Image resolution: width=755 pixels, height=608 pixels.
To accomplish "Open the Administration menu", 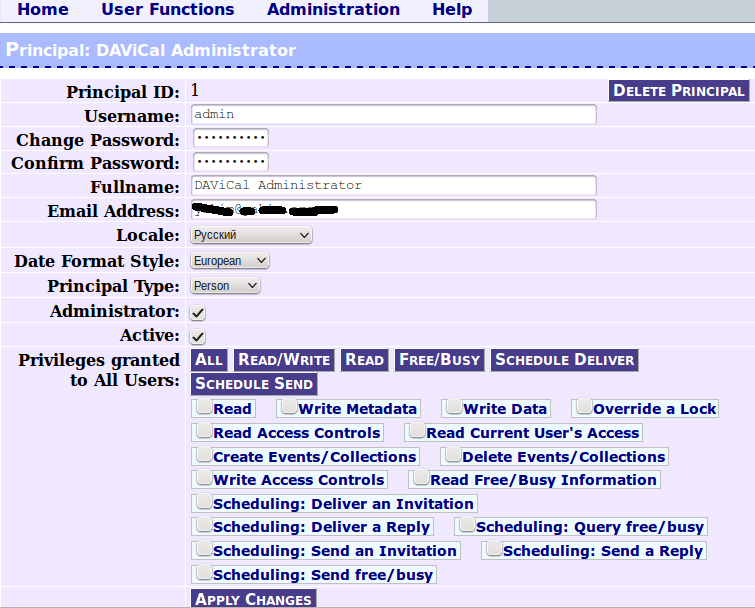I will [x=333, y=10].
